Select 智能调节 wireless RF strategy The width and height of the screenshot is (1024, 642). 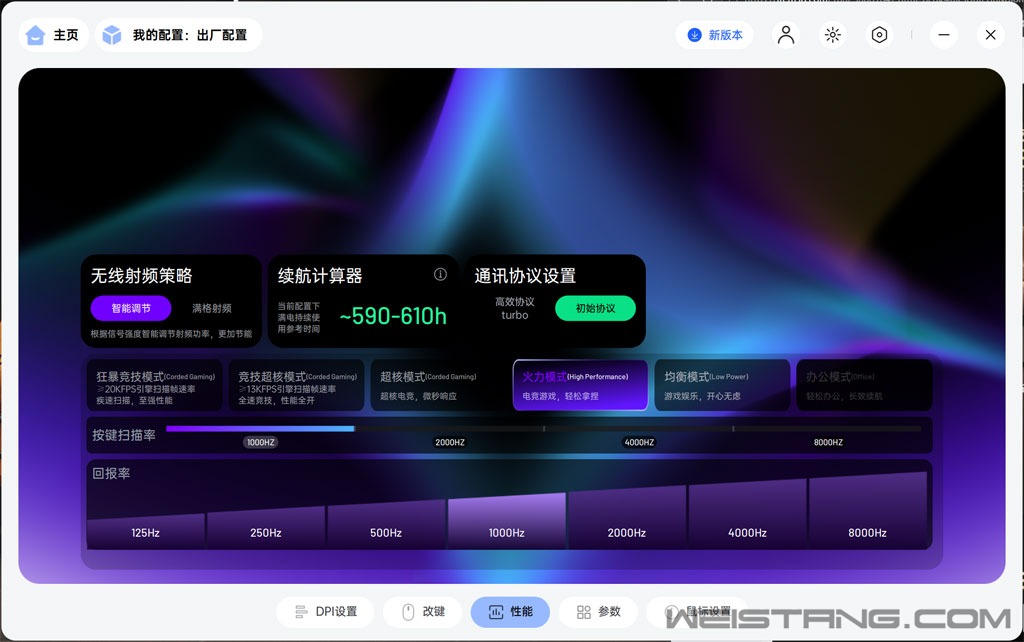click(x=131, y=308)
